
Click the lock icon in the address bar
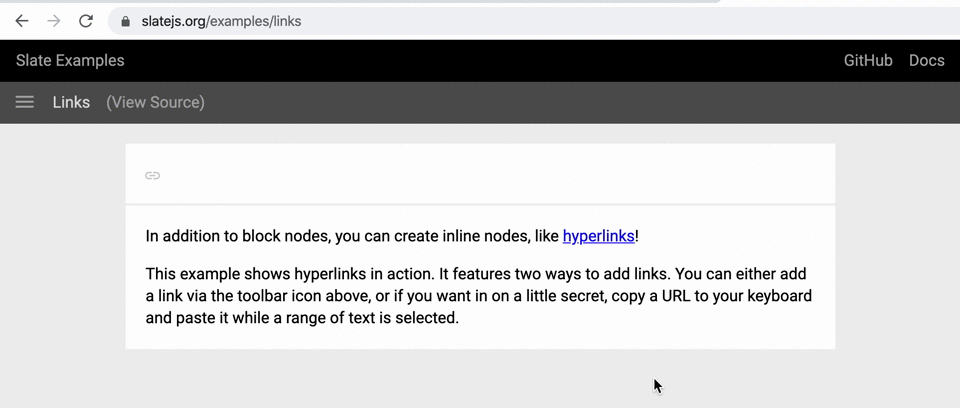[x=126, y=21]
